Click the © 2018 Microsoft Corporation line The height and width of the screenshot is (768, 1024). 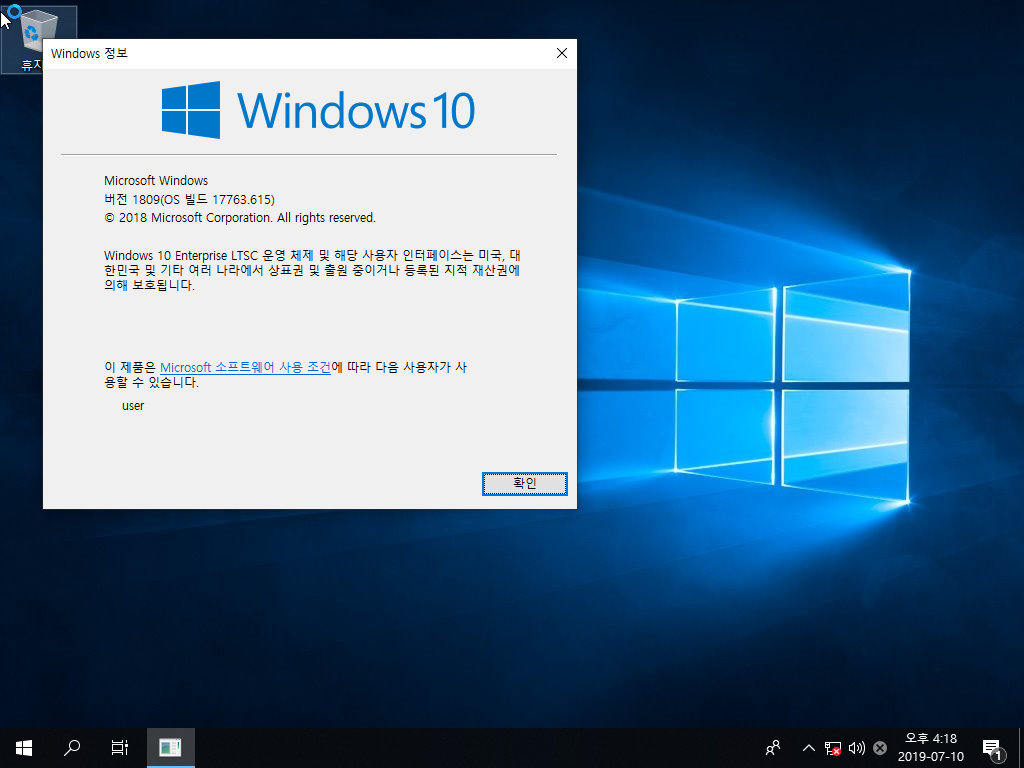coord(240,217)
